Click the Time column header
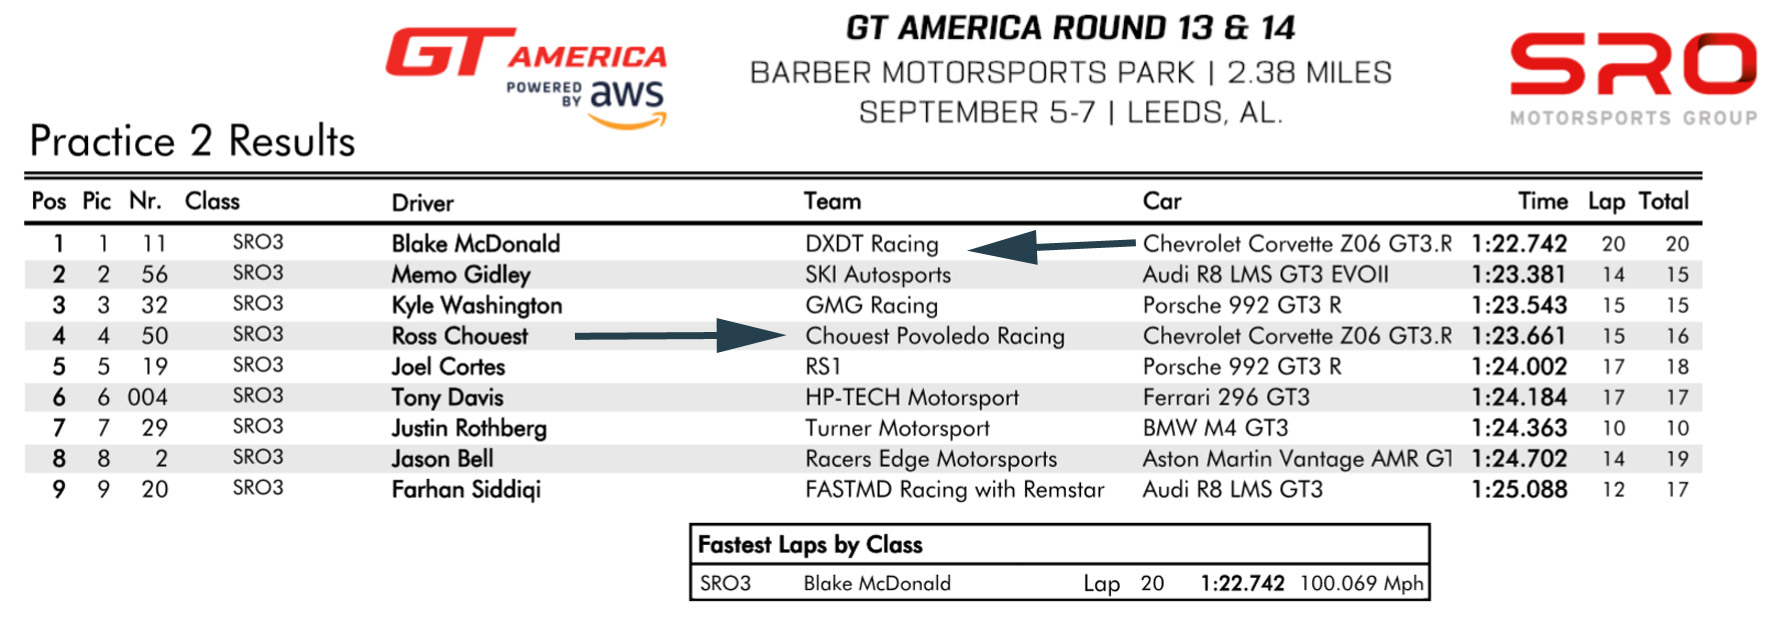1774x622 pixels. (1542, 202)
